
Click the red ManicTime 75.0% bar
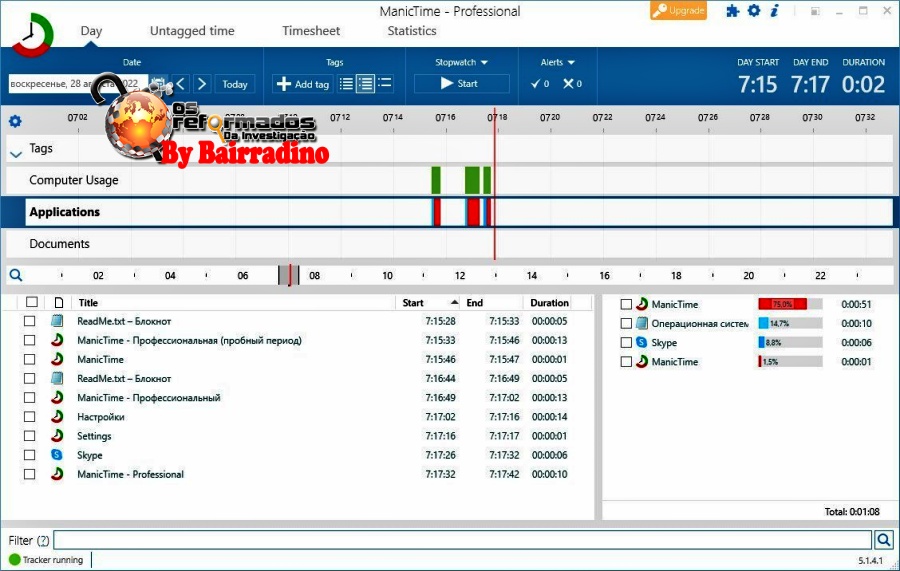(x=782, y=304)
